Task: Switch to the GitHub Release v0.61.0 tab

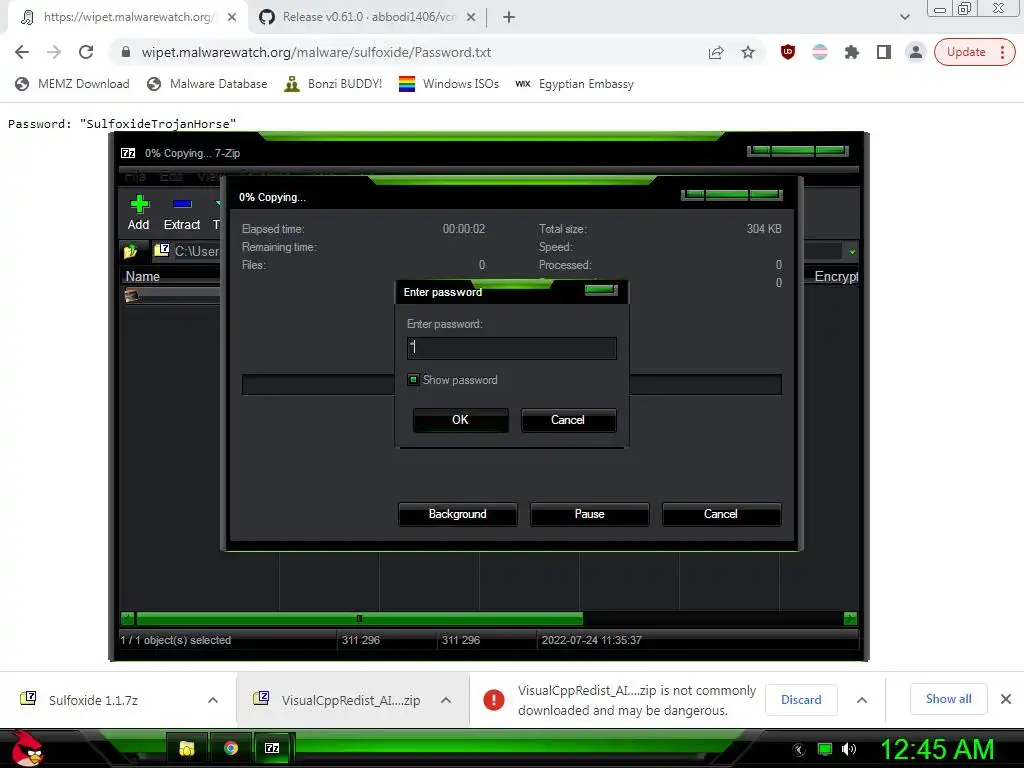Action: (x=368, y=17)
